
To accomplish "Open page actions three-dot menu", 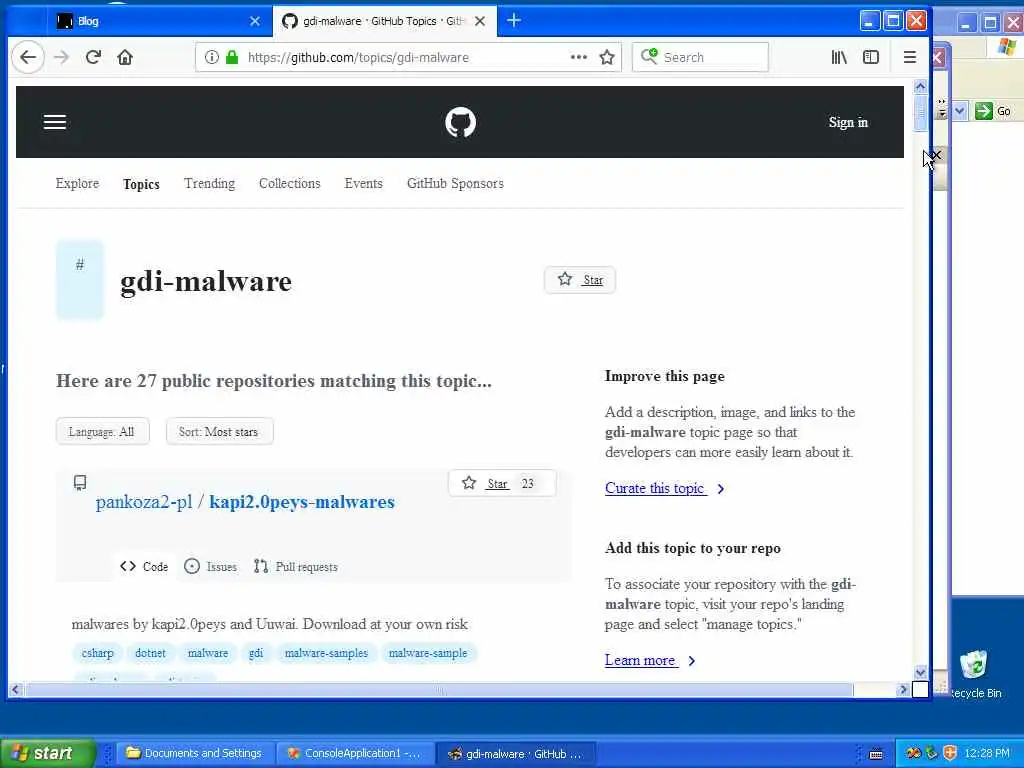I will tap(579, 57).
